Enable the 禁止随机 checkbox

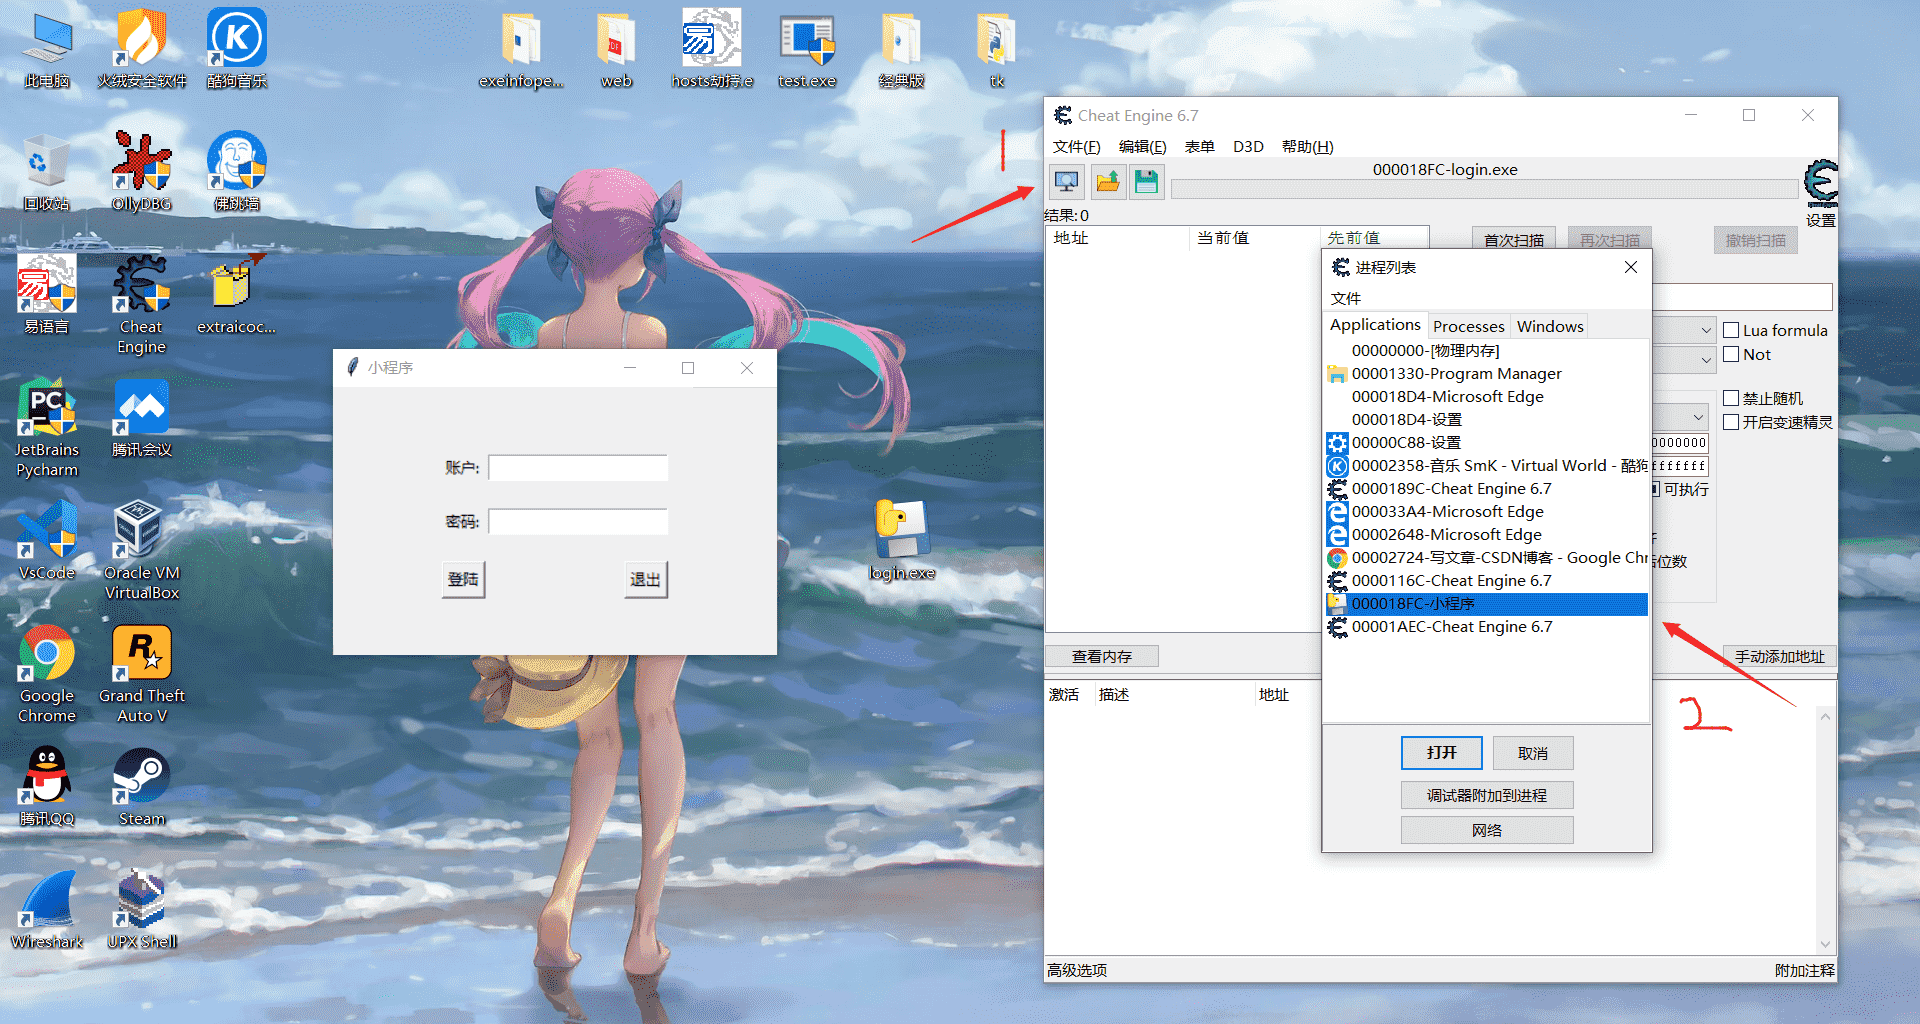pyautogui.click(x=1731, y=398)
